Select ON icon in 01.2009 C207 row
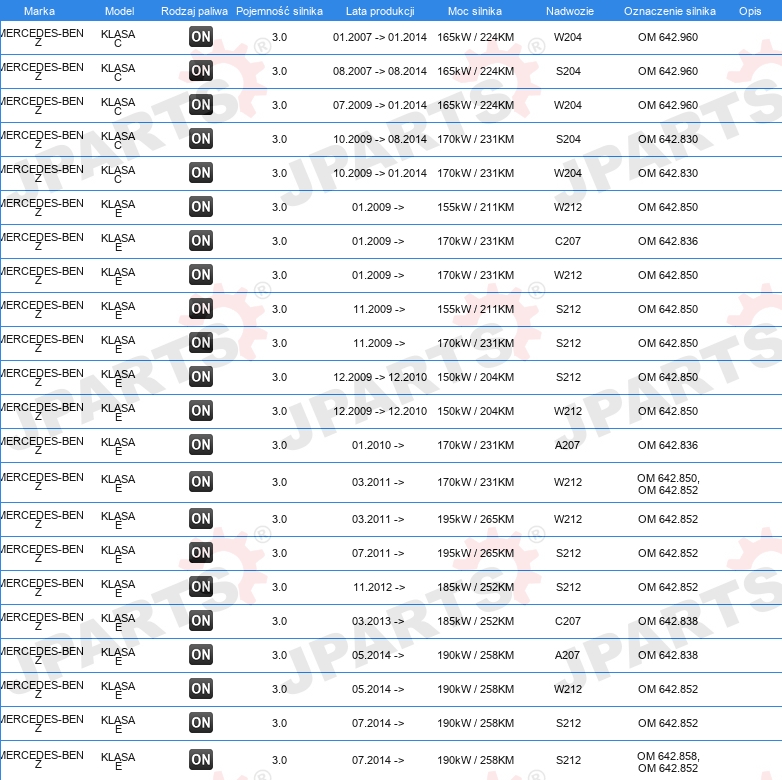 point(201,240)
